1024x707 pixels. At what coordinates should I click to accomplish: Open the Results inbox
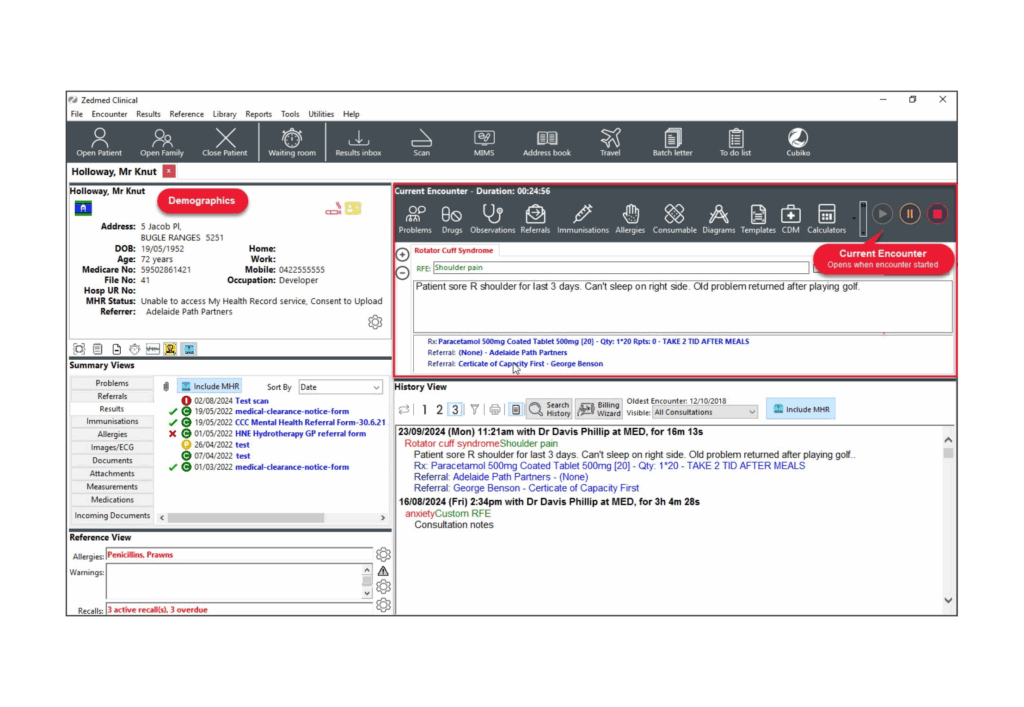coord(358,141)
